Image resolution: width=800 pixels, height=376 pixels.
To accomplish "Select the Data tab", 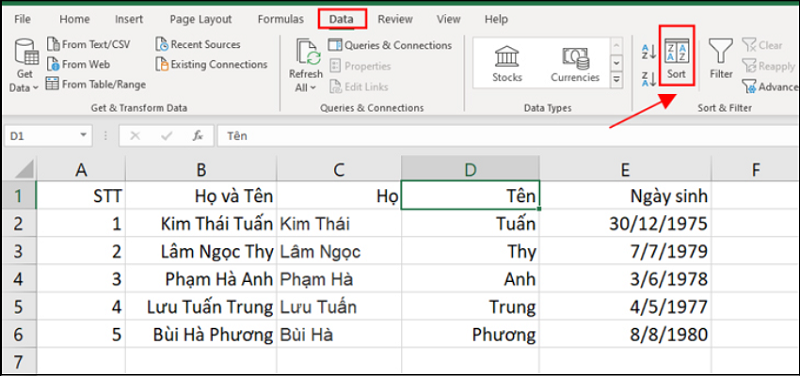I will tap(341, 19).
